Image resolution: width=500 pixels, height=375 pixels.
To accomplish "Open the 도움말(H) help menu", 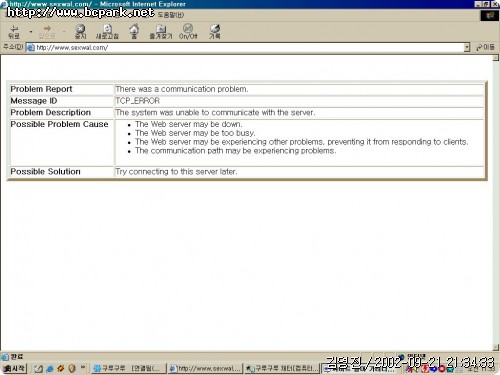I will (x=171, y=15).
